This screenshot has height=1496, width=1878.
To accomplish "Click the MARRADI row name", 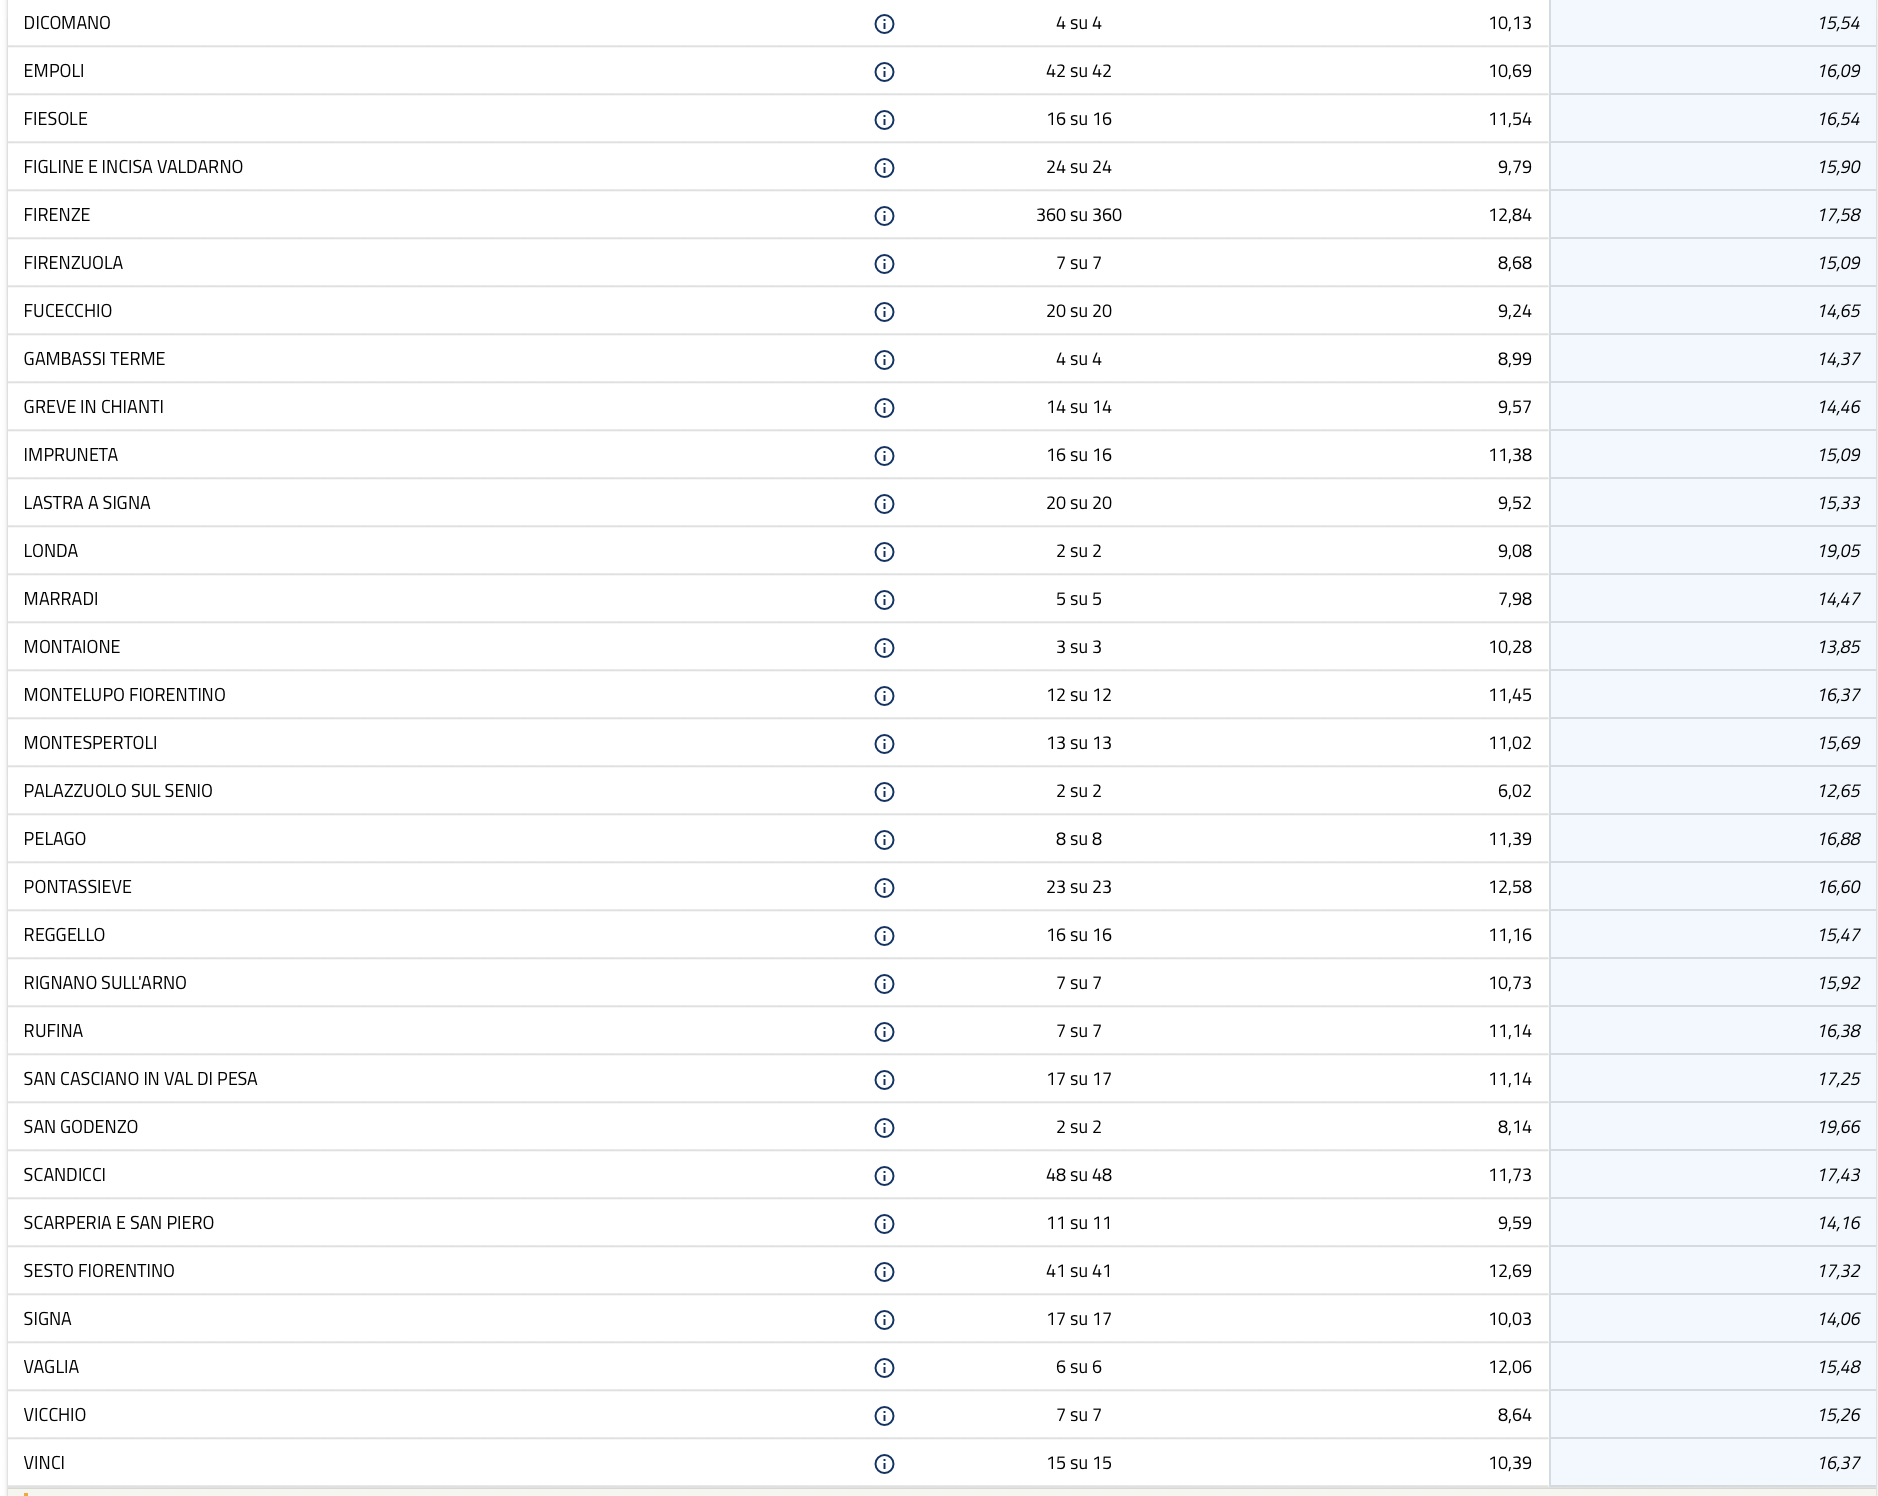I will pos(61,599).
